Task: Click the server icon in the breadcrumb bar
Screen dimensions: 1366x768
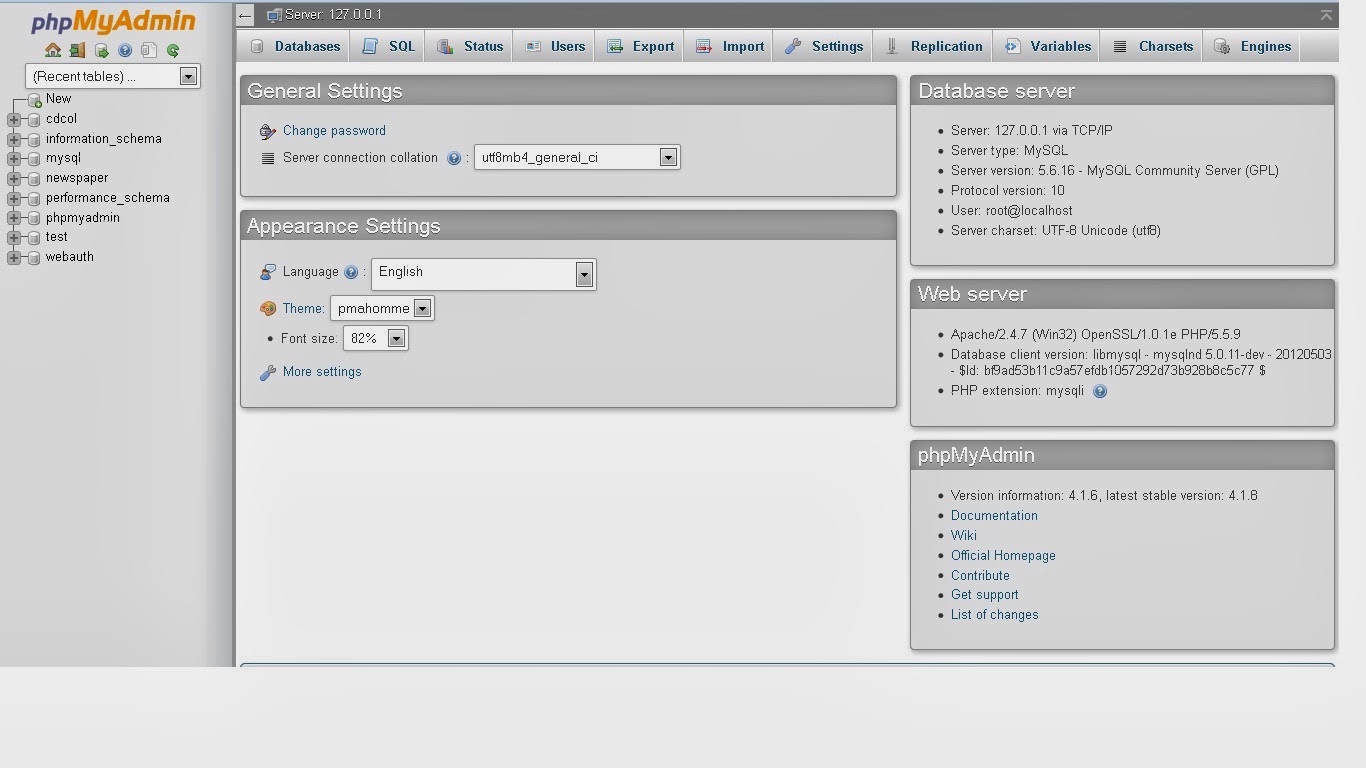Action: (x=274, y=15)
